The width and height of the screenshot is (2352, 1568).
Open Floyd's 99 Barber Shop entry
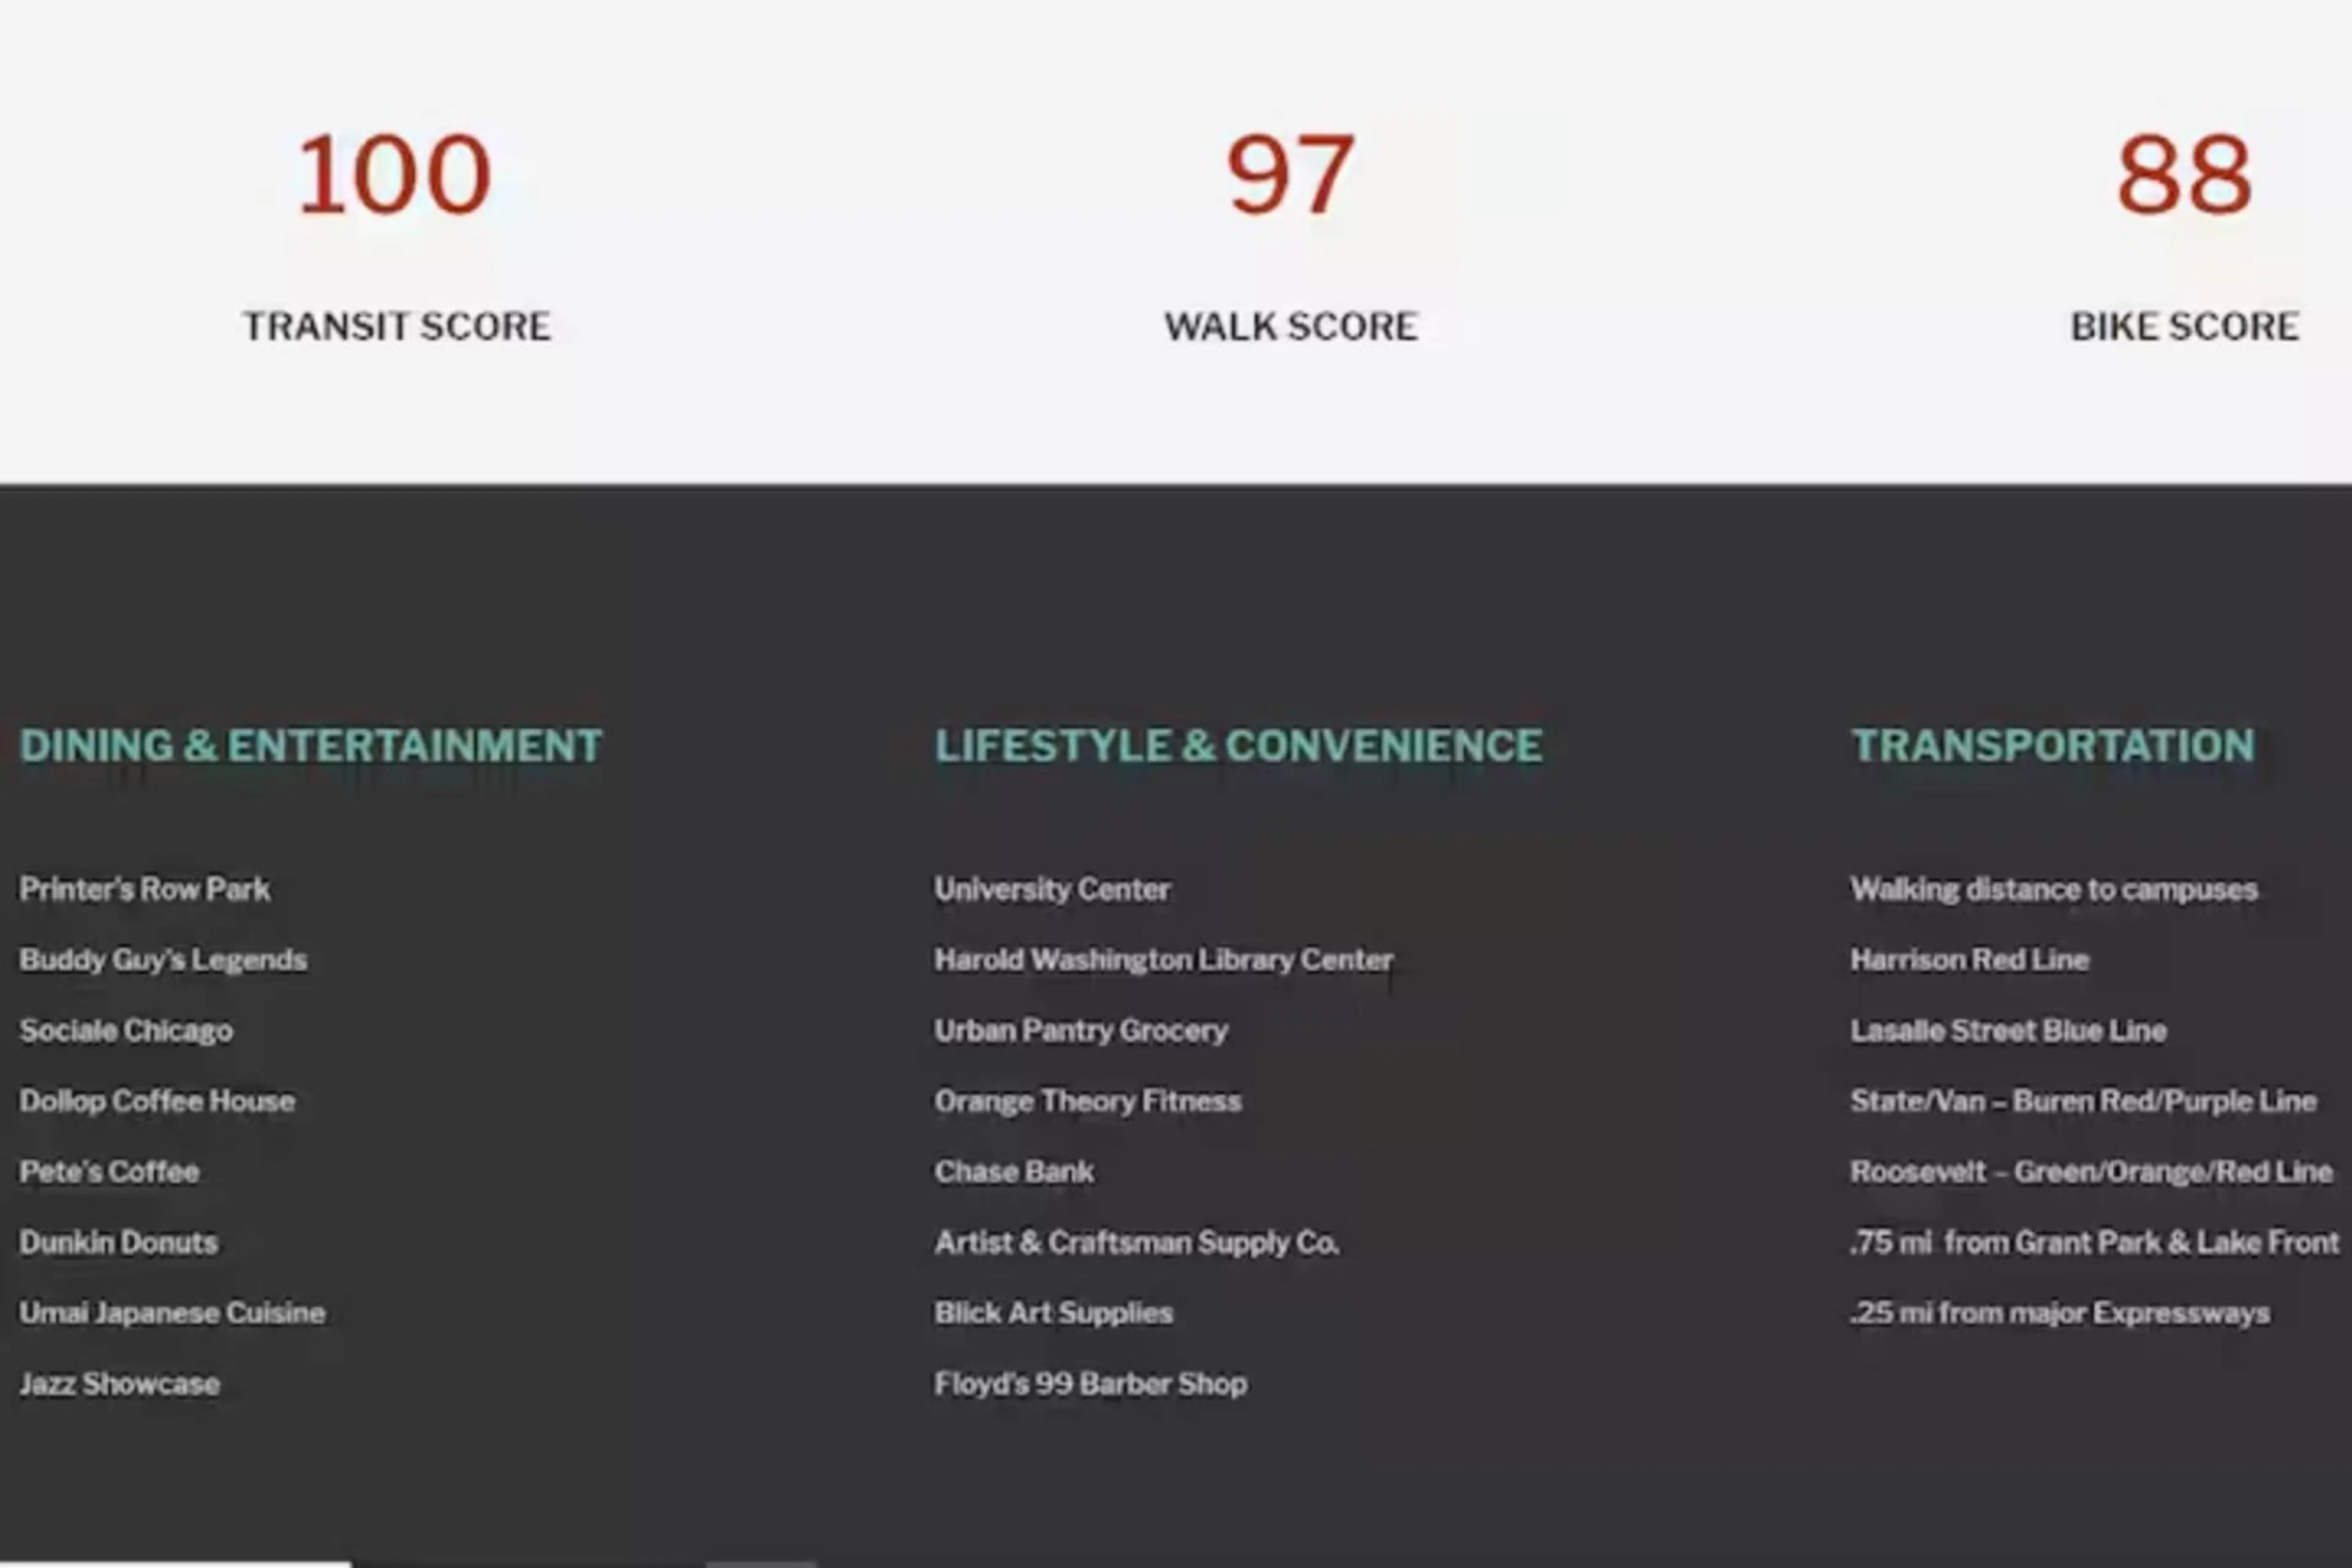pyautogui.click(x=1090, y=1384)
